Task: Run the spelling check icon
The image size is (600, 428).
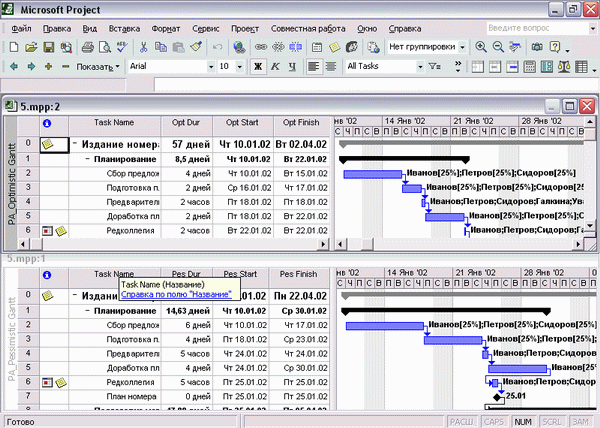Action: (x=122, y=47)
